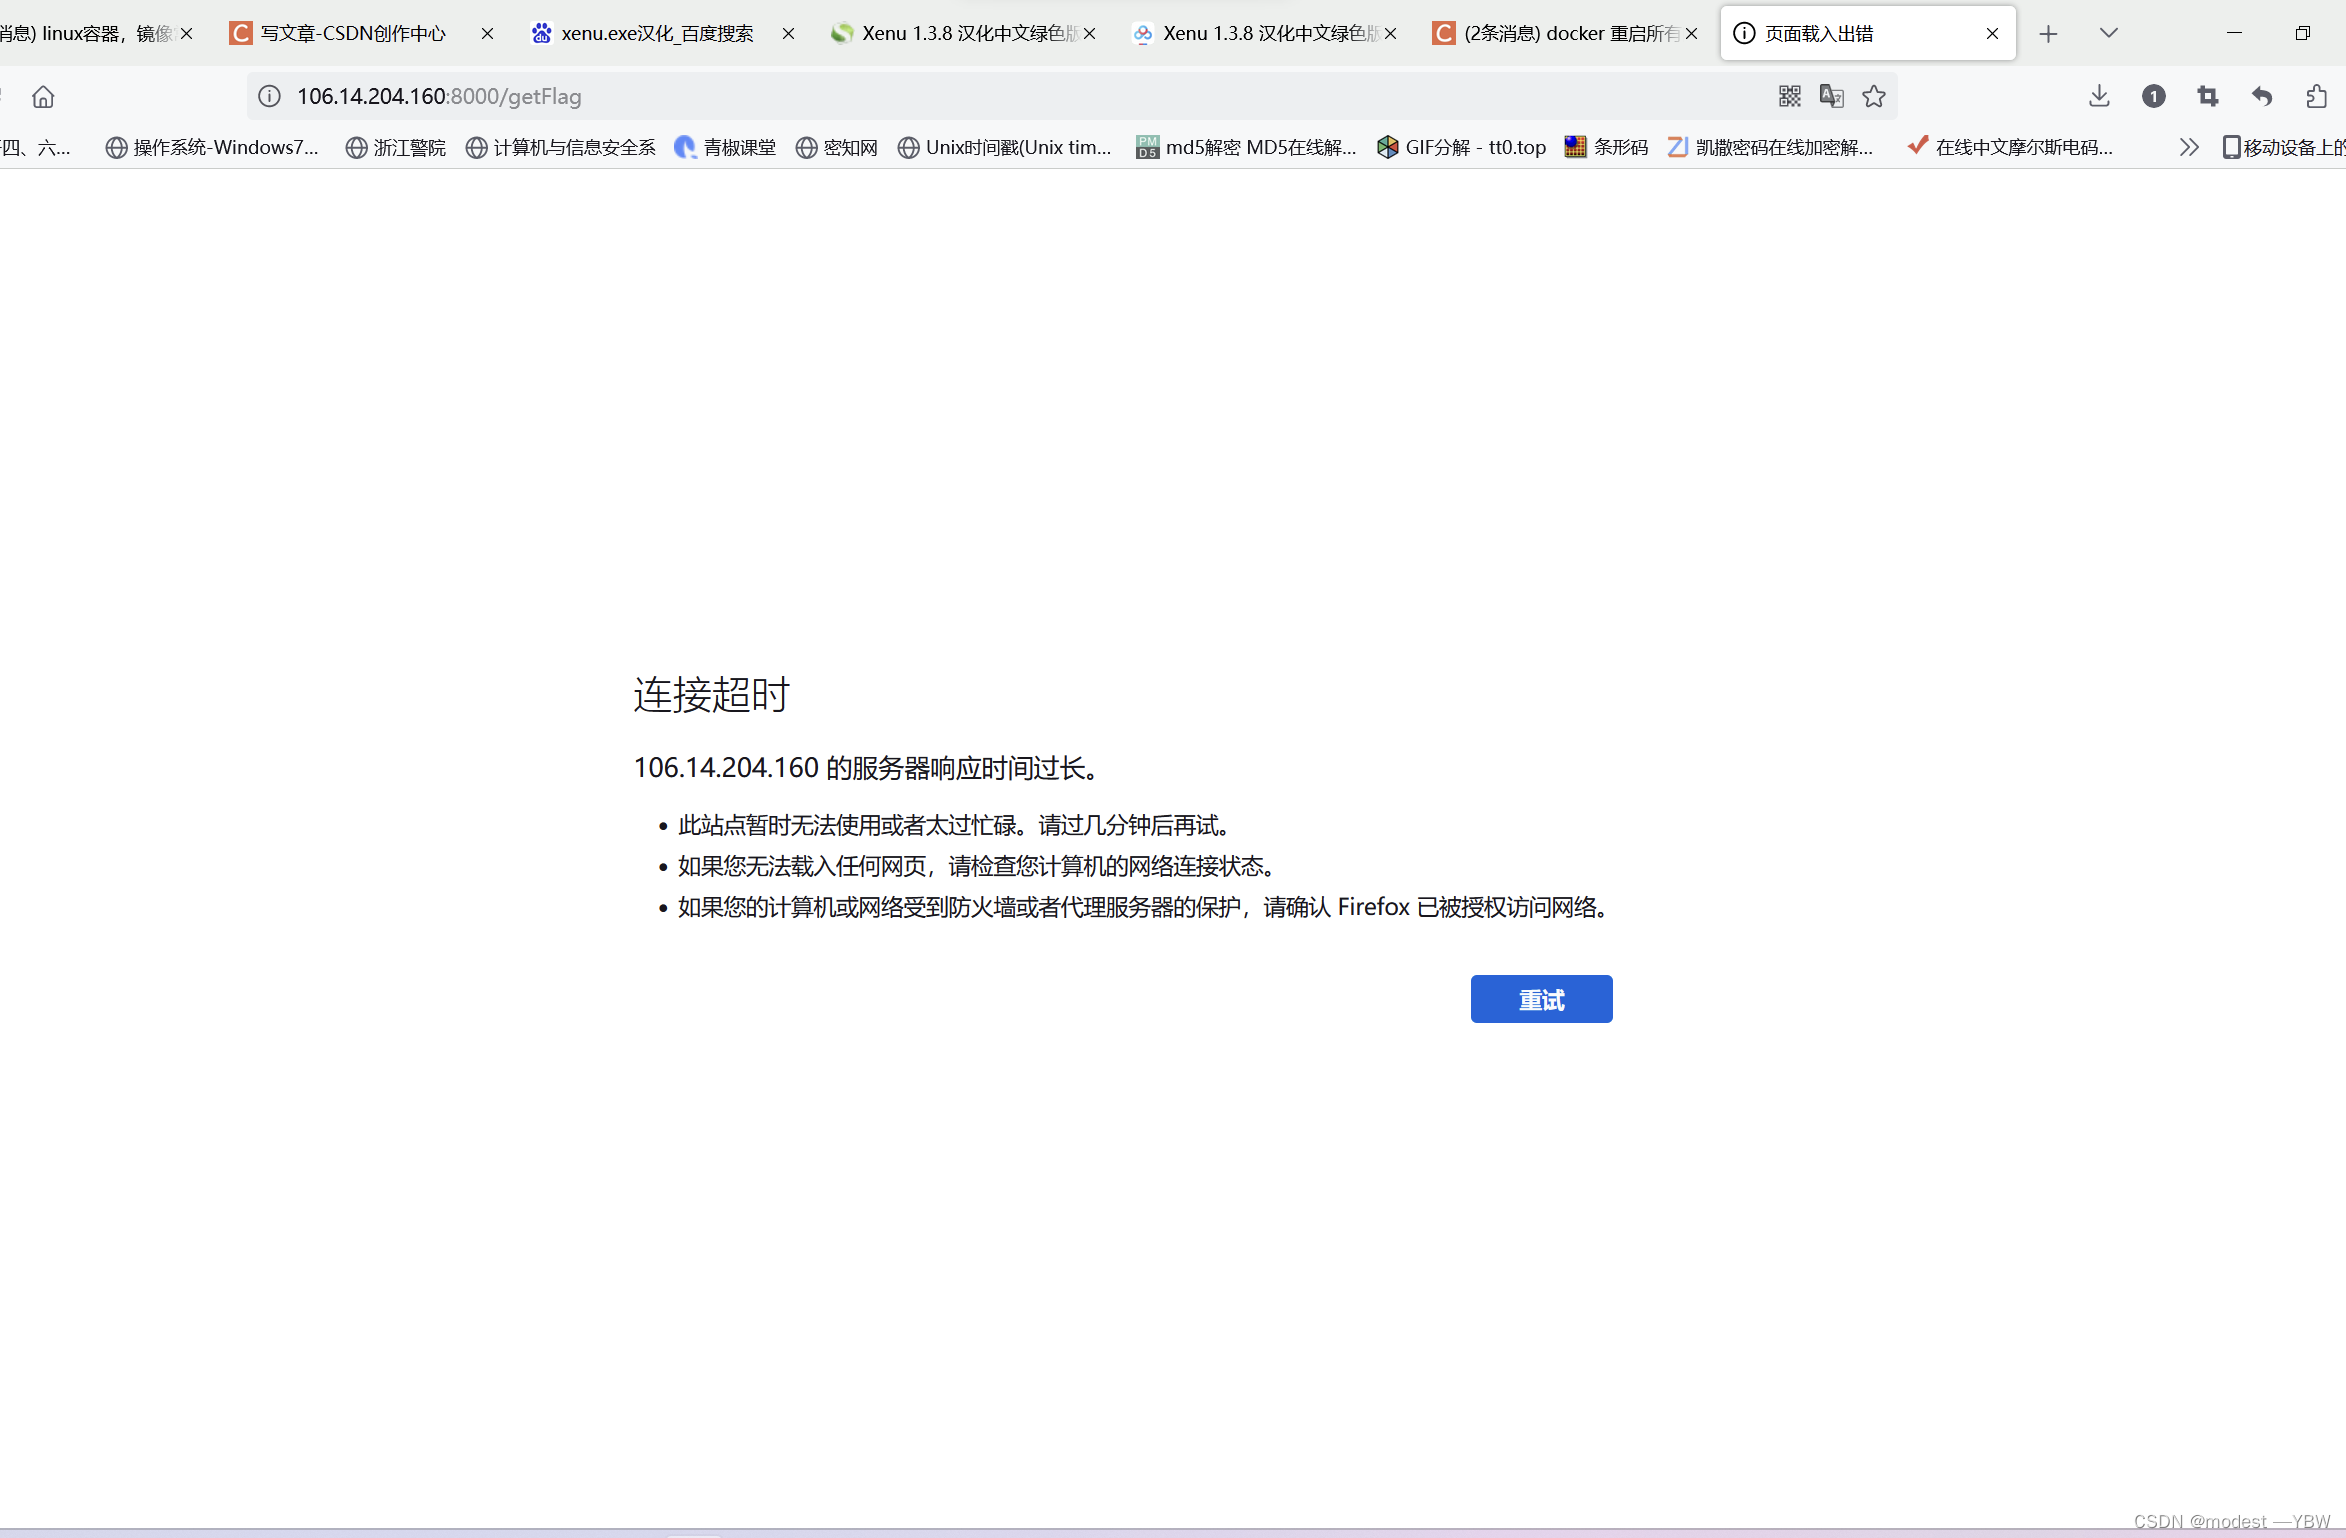The width and height of the screenshot is (2346, 1538).
Task: Click the Home icon in toolbar
Action: [x=43, y=97]
